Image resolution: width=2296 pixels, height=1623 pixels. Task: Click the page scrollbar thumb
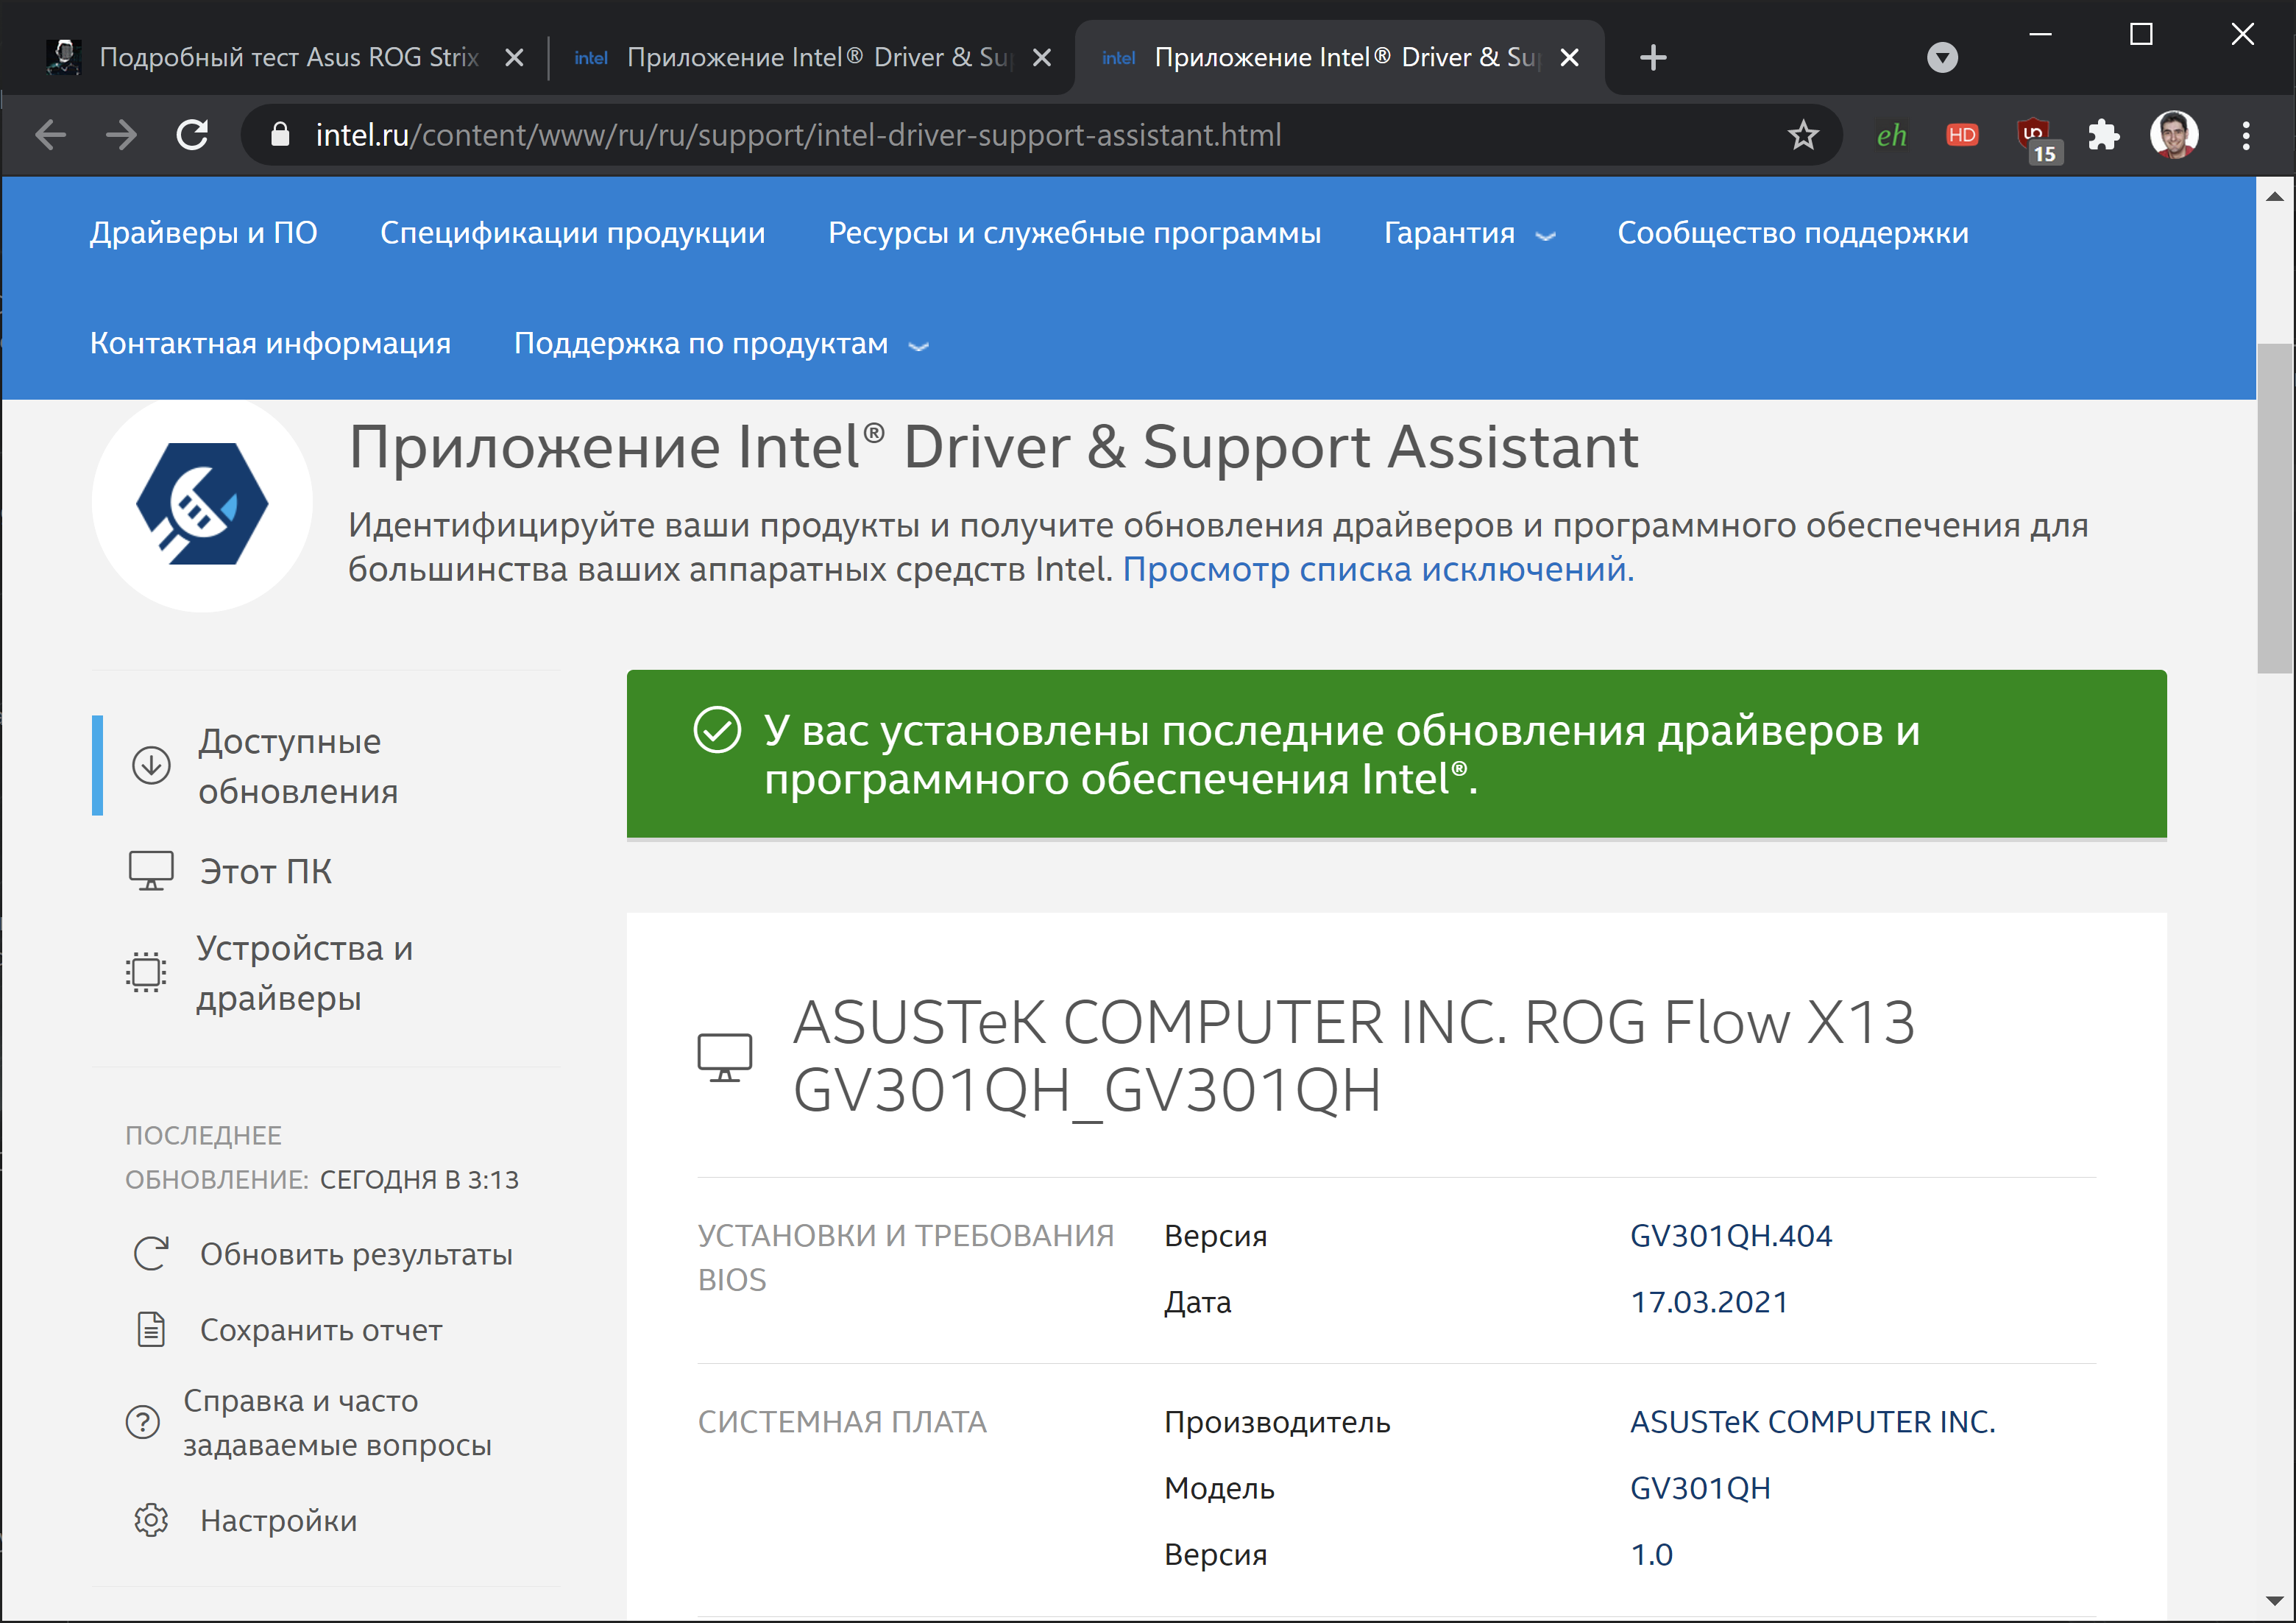2275,509
